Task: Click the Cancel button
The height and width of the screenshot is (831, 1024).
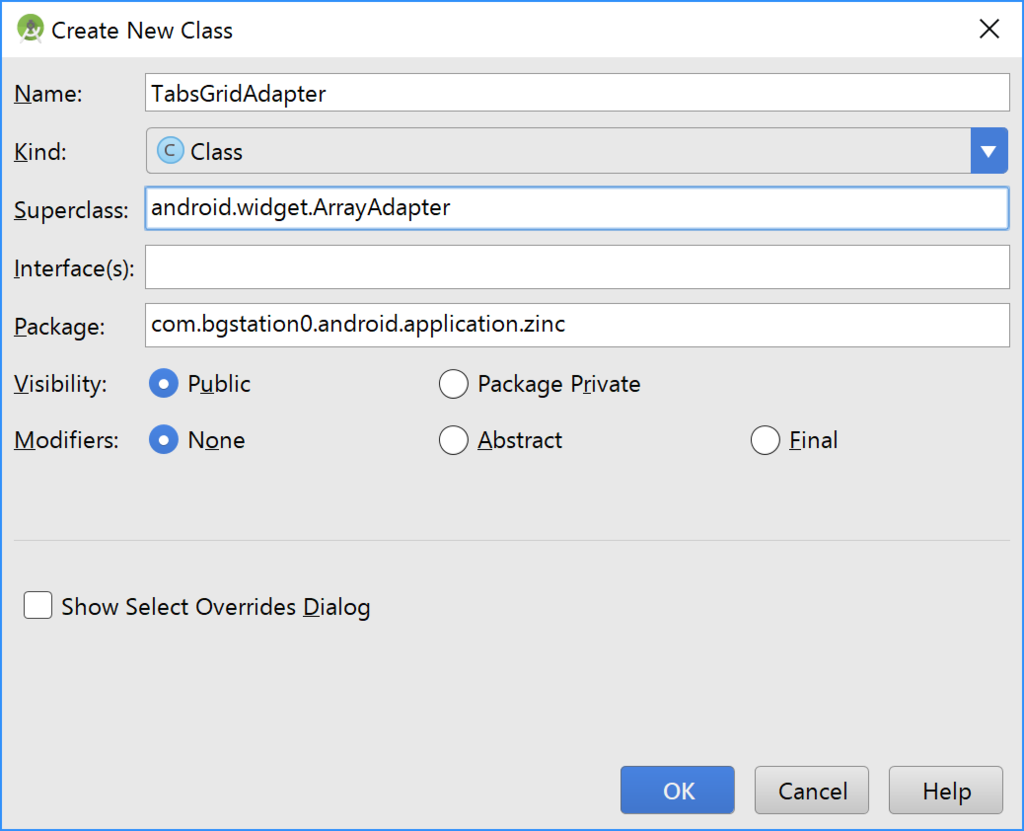Action: coord(813,791)
